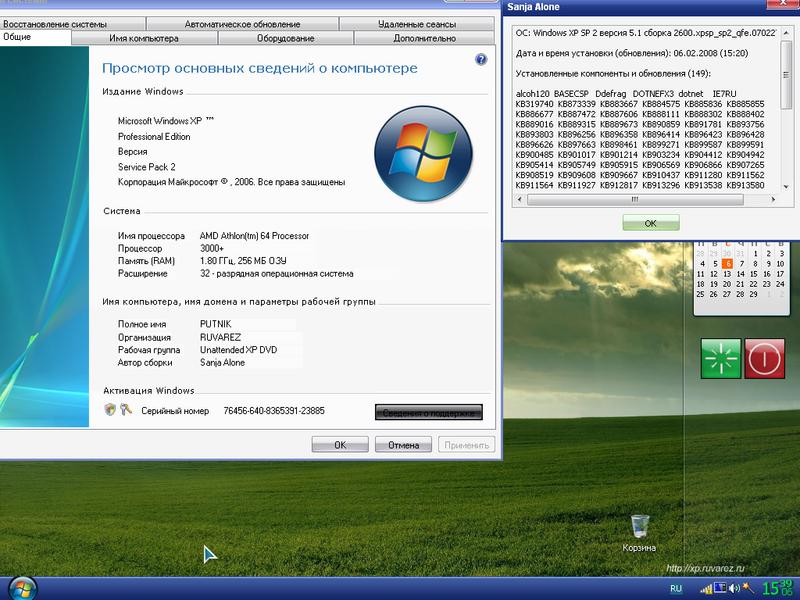Click the organization value RUVAREZ
Viewport: 800px width, 600px height.
click(220, 337)
